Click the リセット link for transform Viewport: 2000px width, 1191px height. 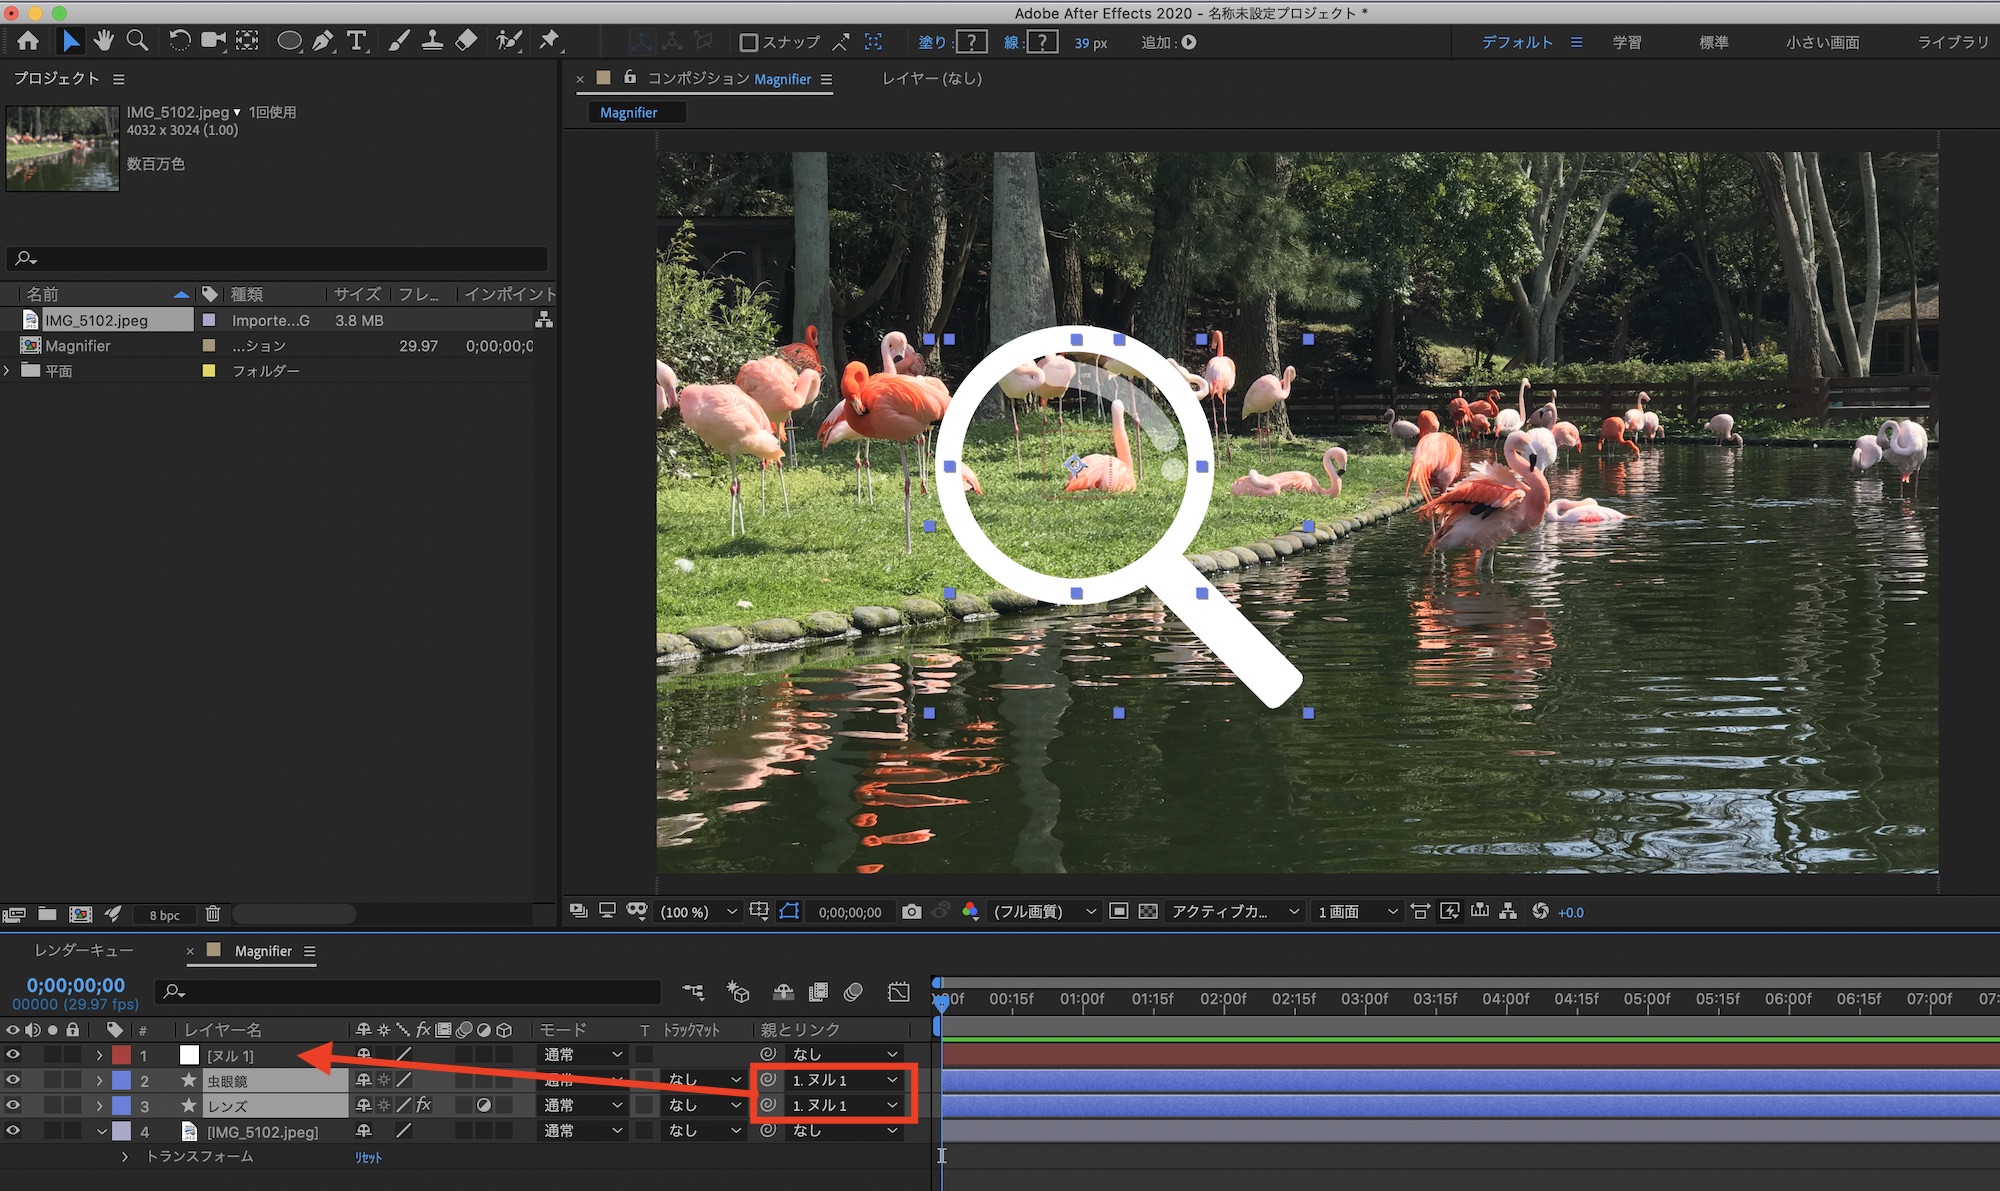(368, 1157)
